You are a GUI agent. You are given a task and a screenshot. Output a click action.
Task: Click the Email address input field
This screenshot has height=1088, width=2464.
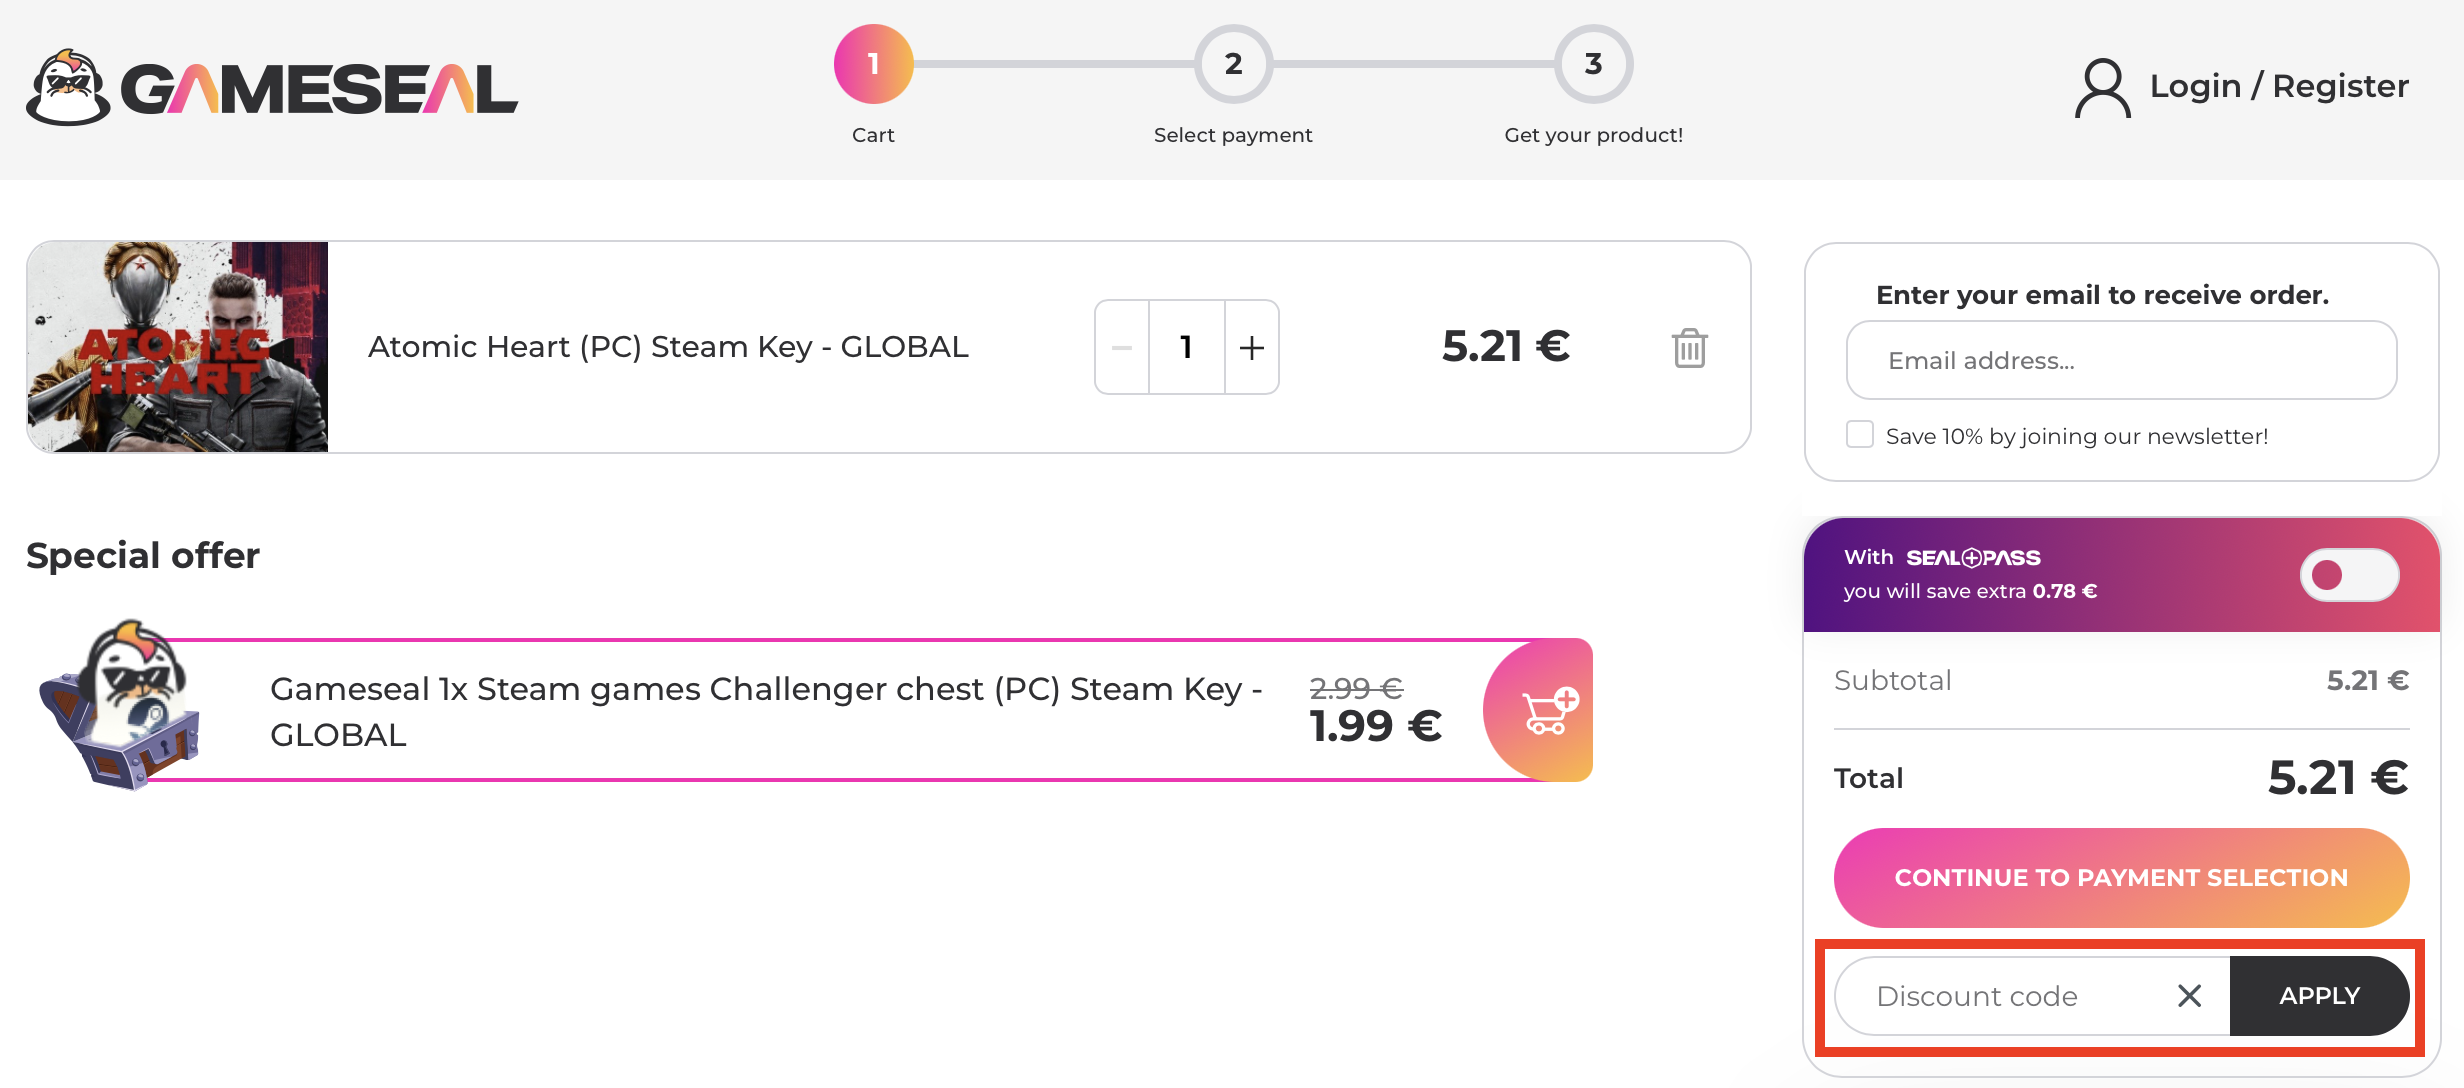click(2121, 361)
